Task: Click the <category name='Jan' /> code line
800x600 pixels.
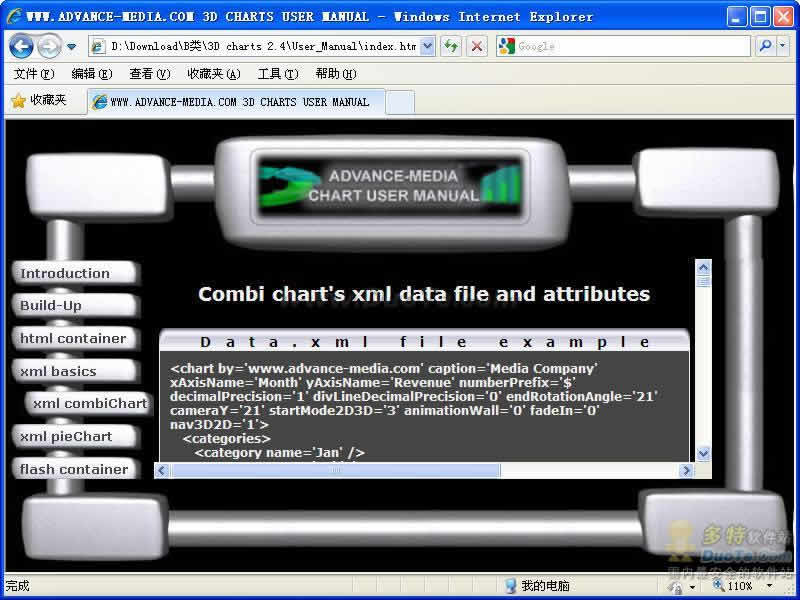Action: point(280,453)
